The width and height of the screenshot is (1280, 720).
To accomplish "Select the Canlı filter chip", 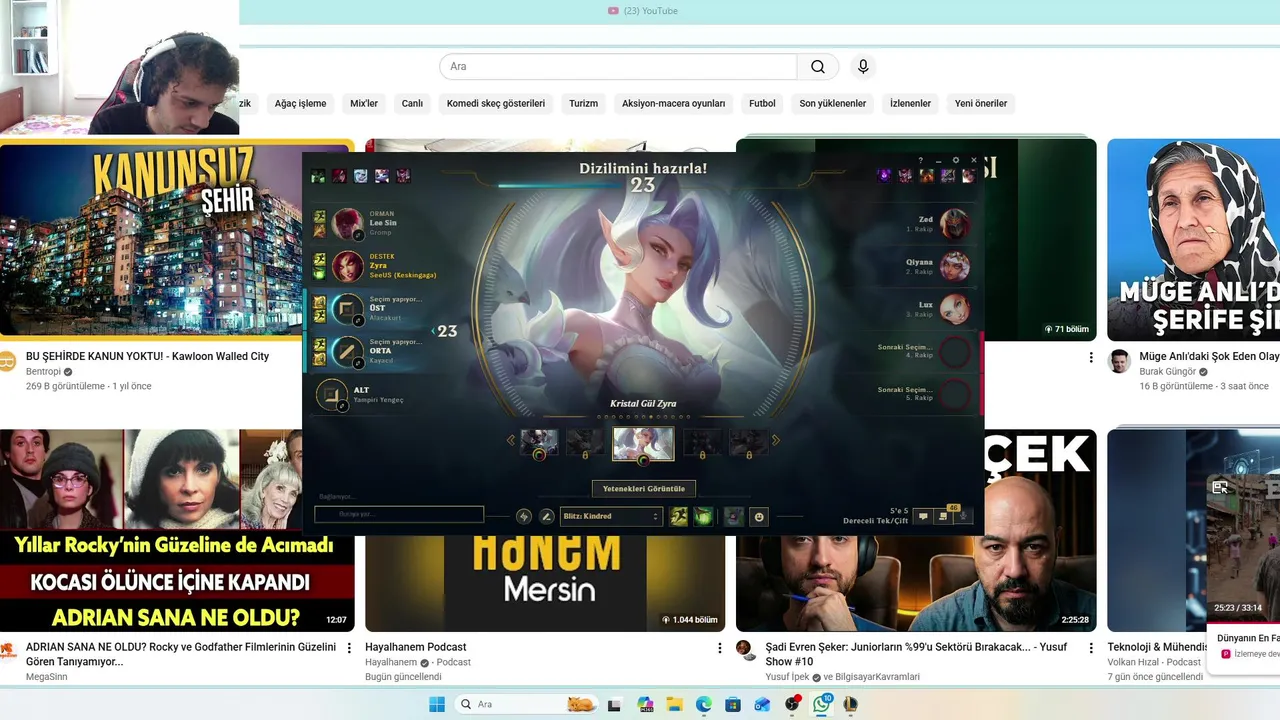I will click(412, 103).
